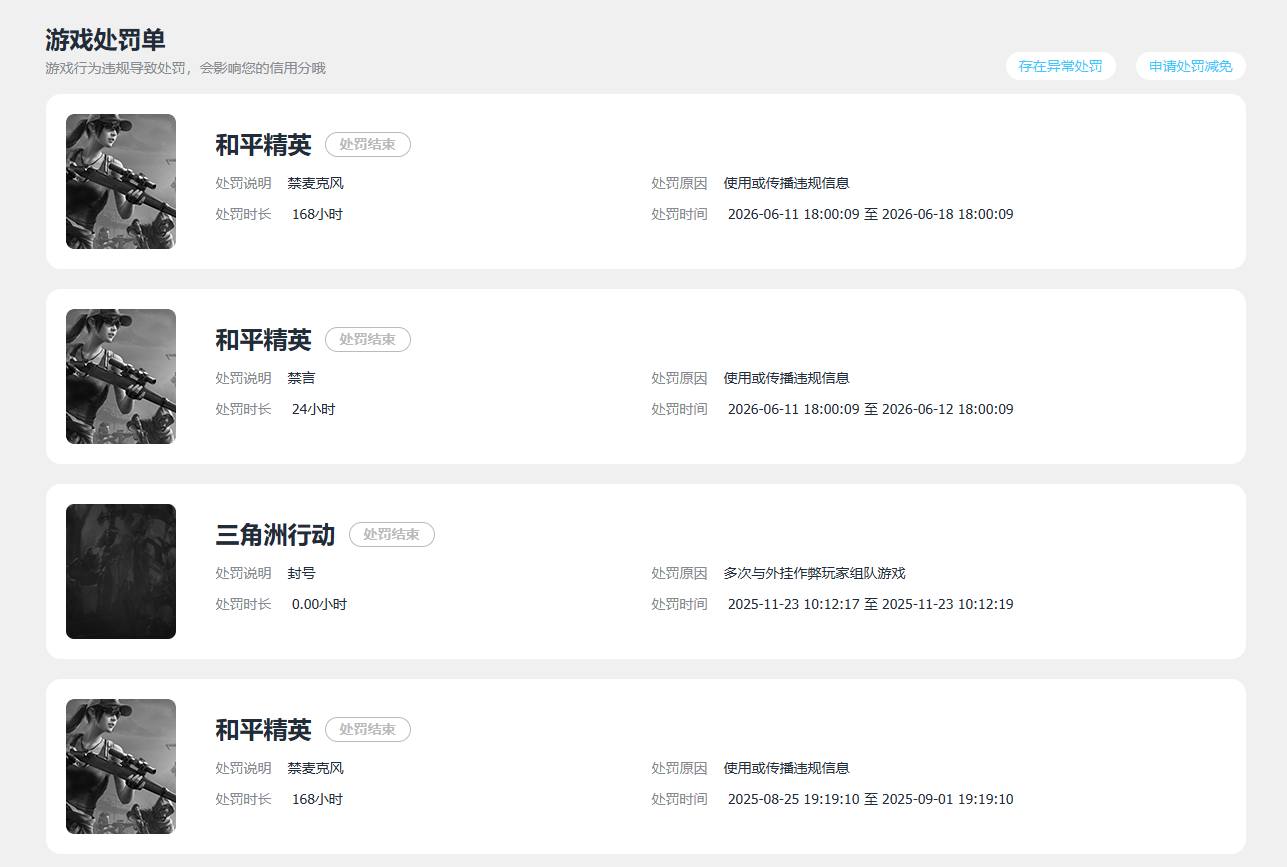Click the 处罚时长 label on the 三角洲行动 card
Viewport: 1287px width, 867px height.
(x=243, y=604)
